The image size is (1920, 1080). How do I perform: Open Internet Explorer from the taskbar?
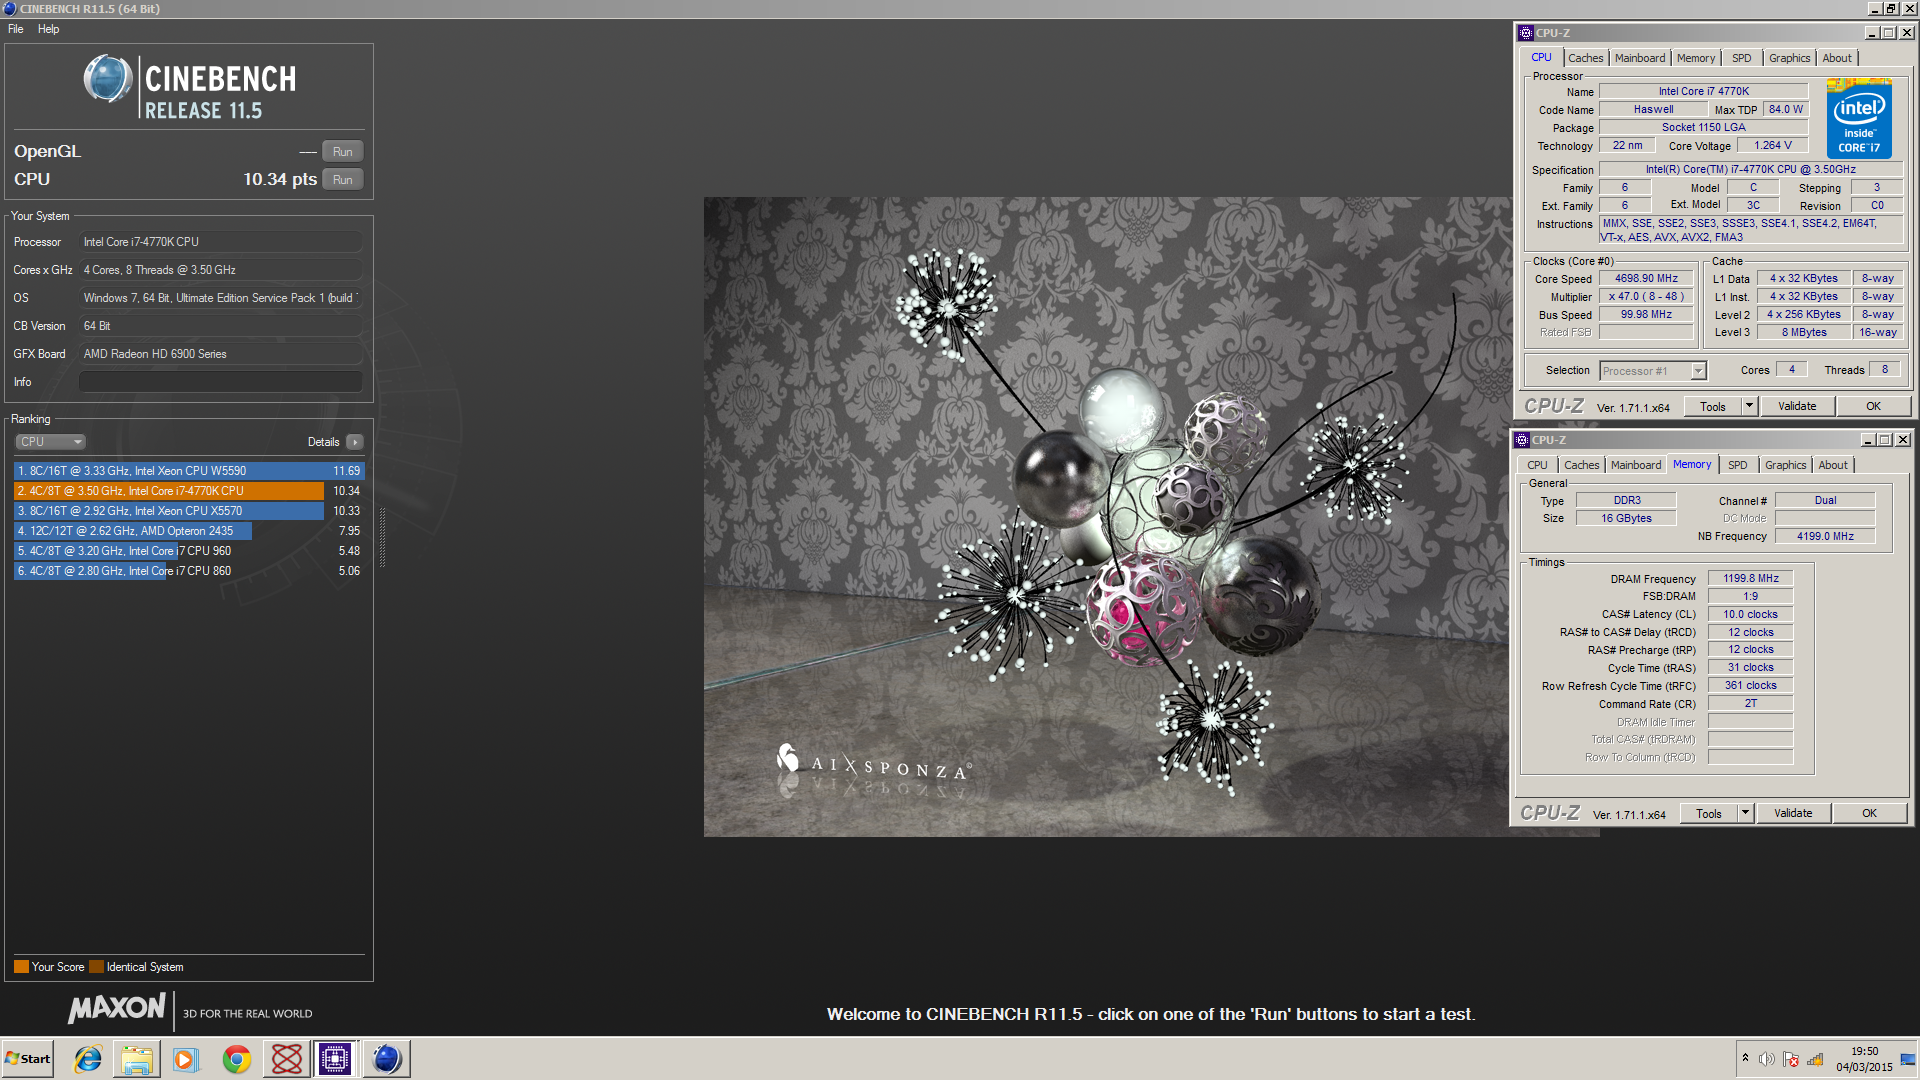pyautogui.click(x=88, y=1059)
